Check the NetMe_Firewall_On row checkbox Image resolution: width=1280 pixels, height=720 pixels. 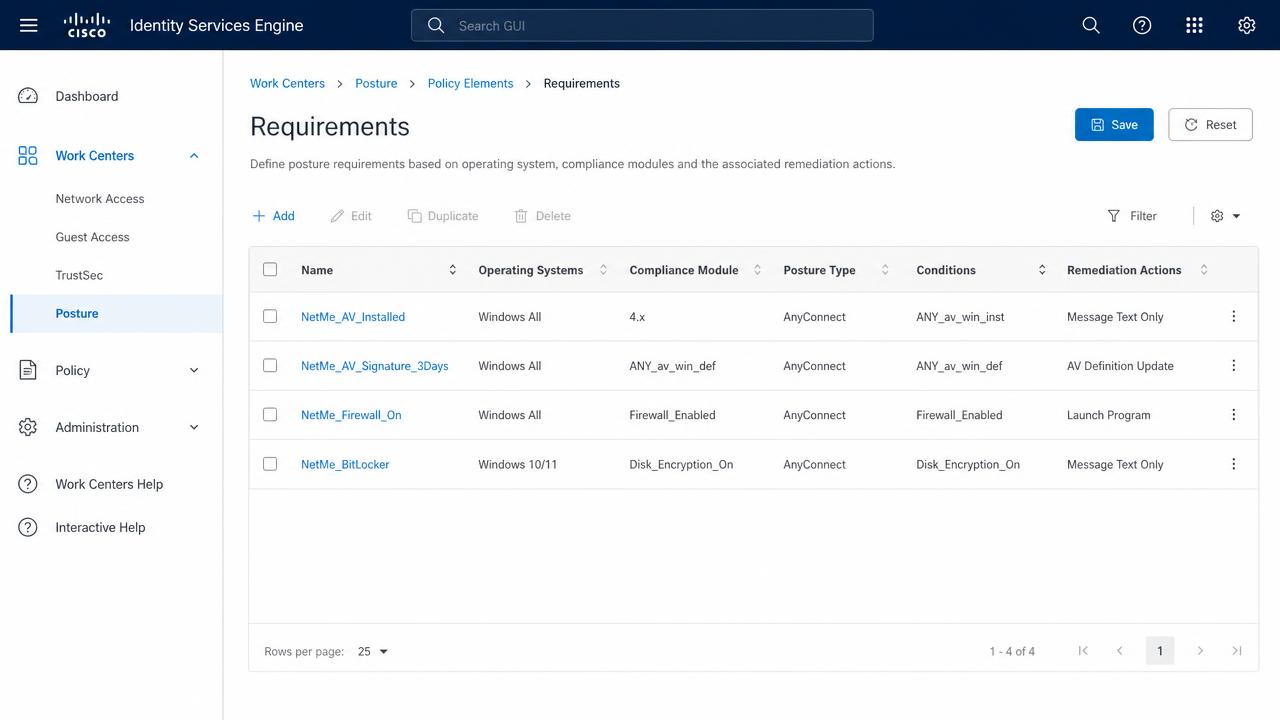pos(270,415)
